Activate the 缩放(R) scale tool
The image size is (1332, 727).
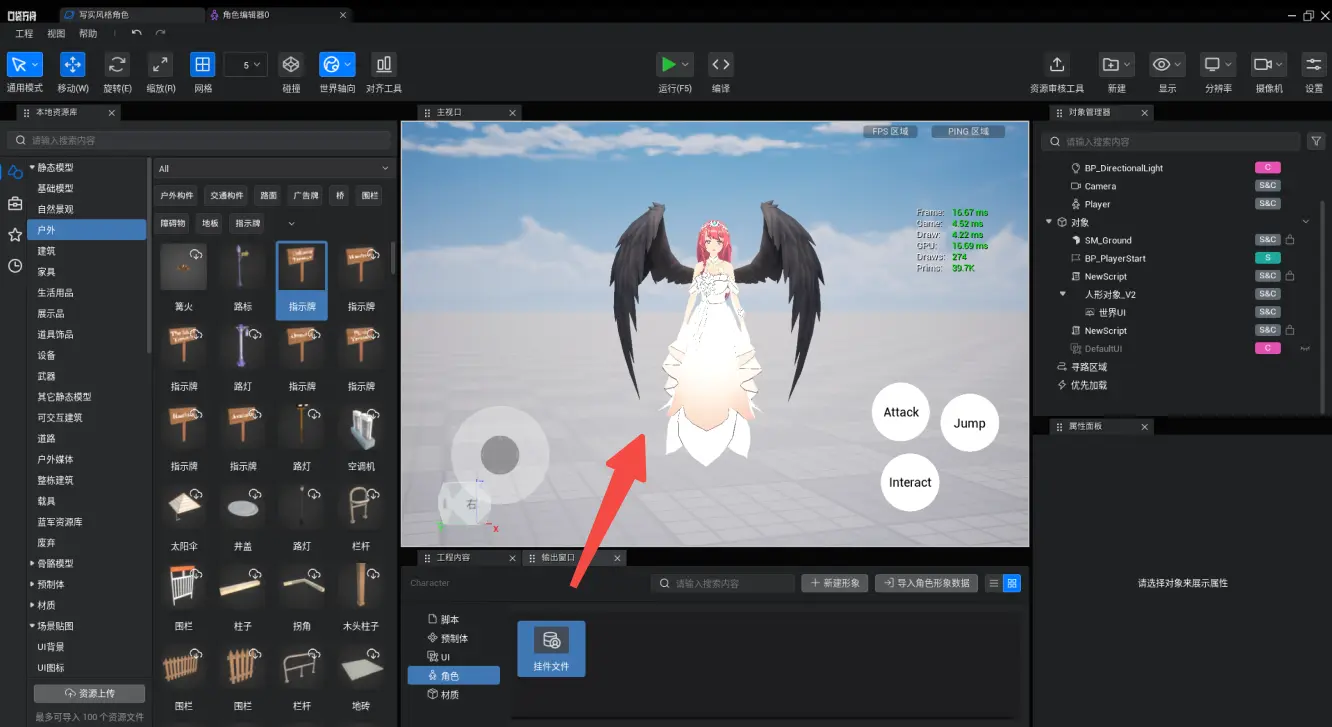[x=160, y=64]
